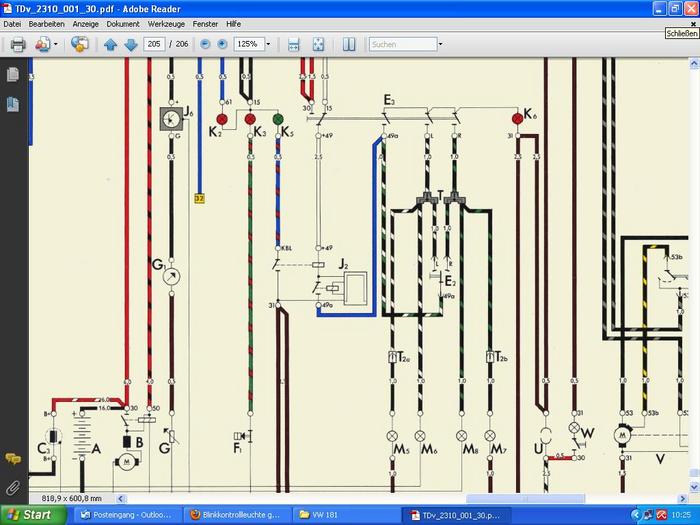Open the Datei menu

pos(12,24)
